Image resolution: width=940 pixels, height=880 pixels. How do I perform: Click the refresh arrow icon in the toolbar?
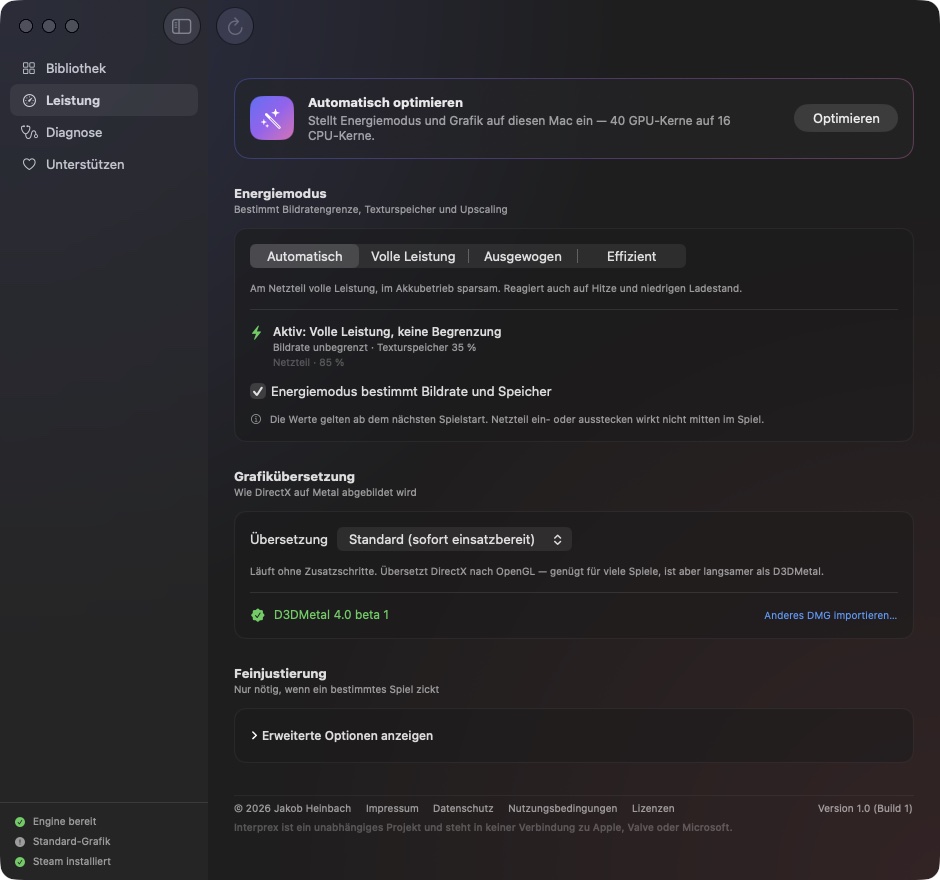235,26
